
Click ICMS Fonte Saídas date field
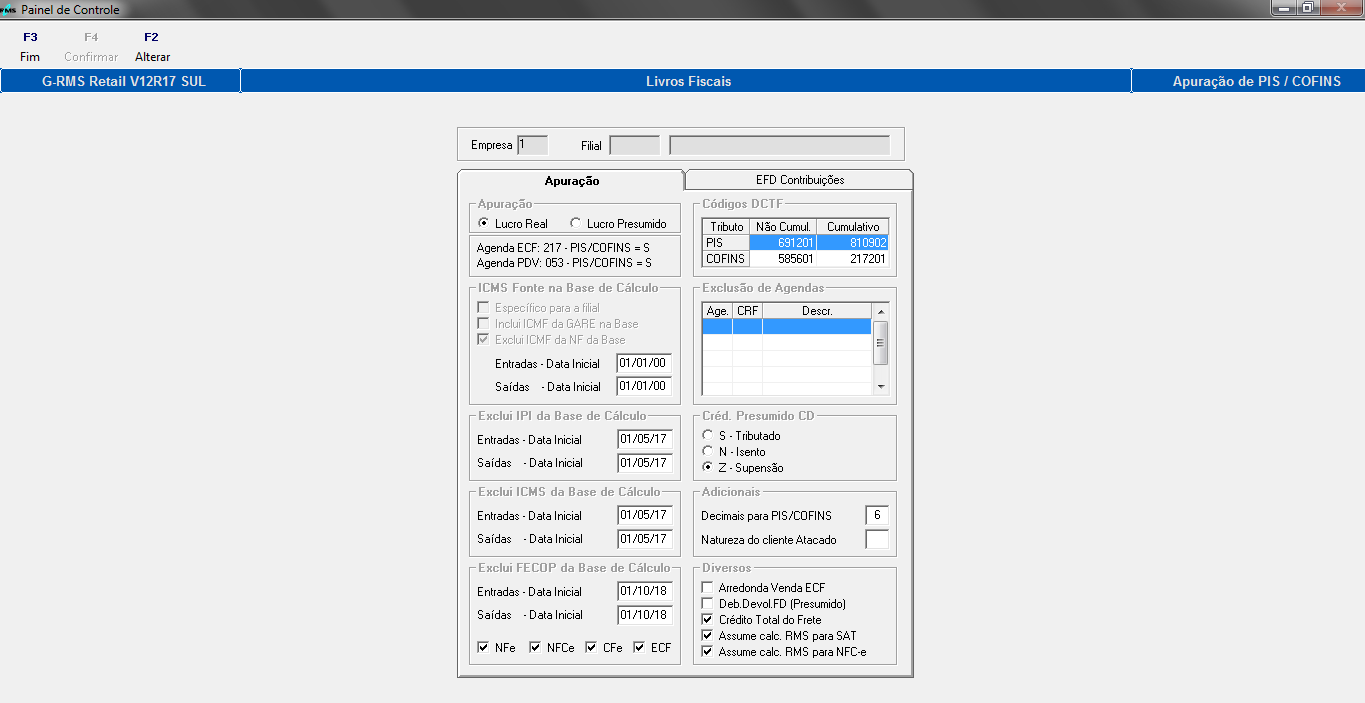[x=644, y=386]
